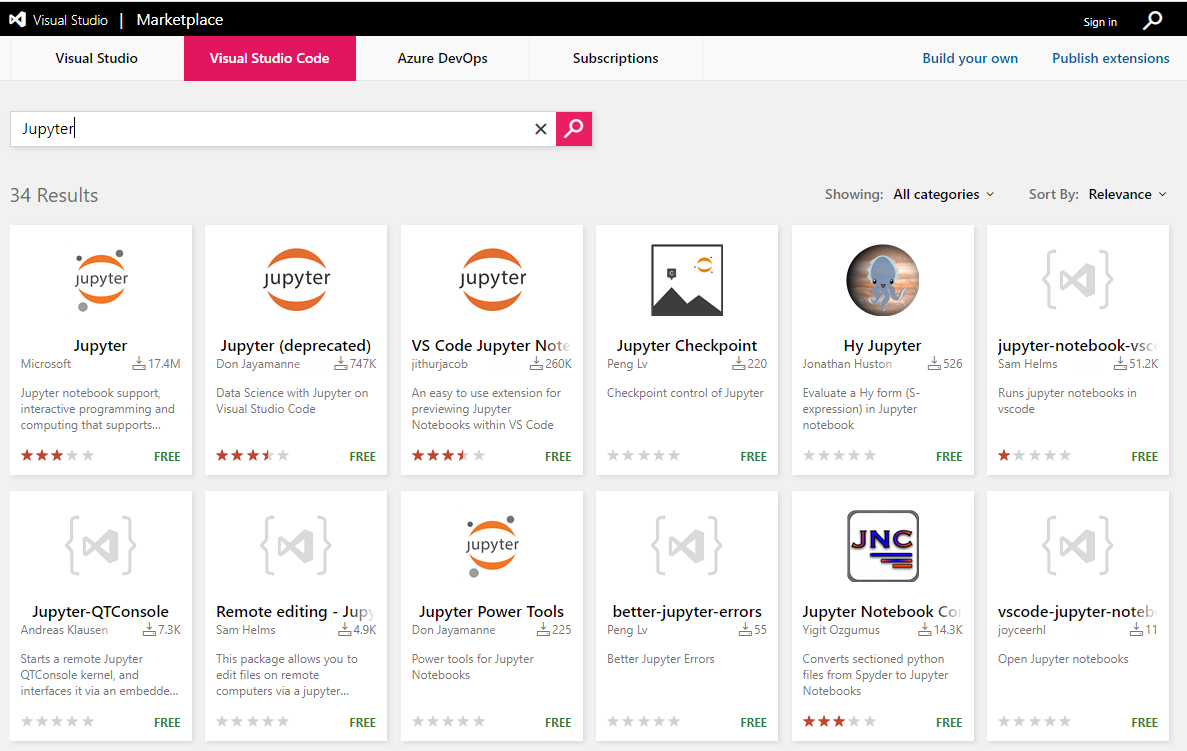Image resolution: width=1187 pixels, height=751 pixels.
Task: Open the Publish extensions link
Action: click(1111, 58)
